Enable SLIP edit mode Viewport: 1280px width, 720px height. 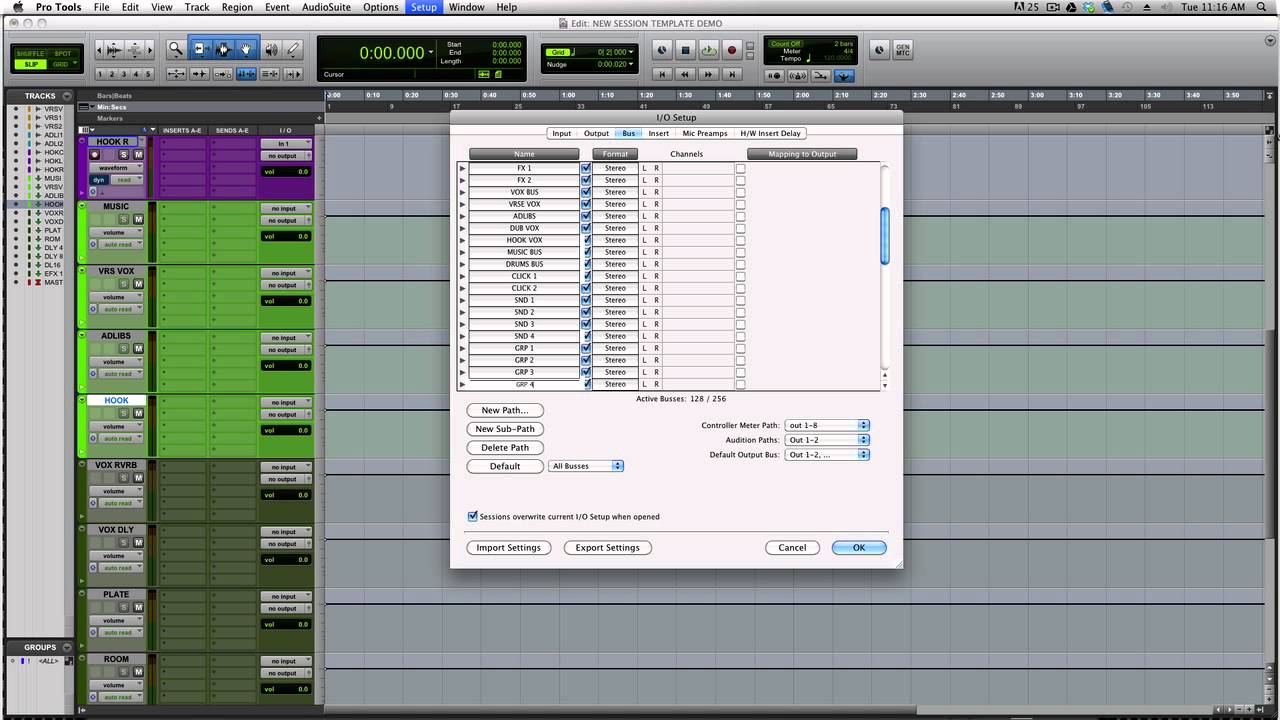(31, 64)
